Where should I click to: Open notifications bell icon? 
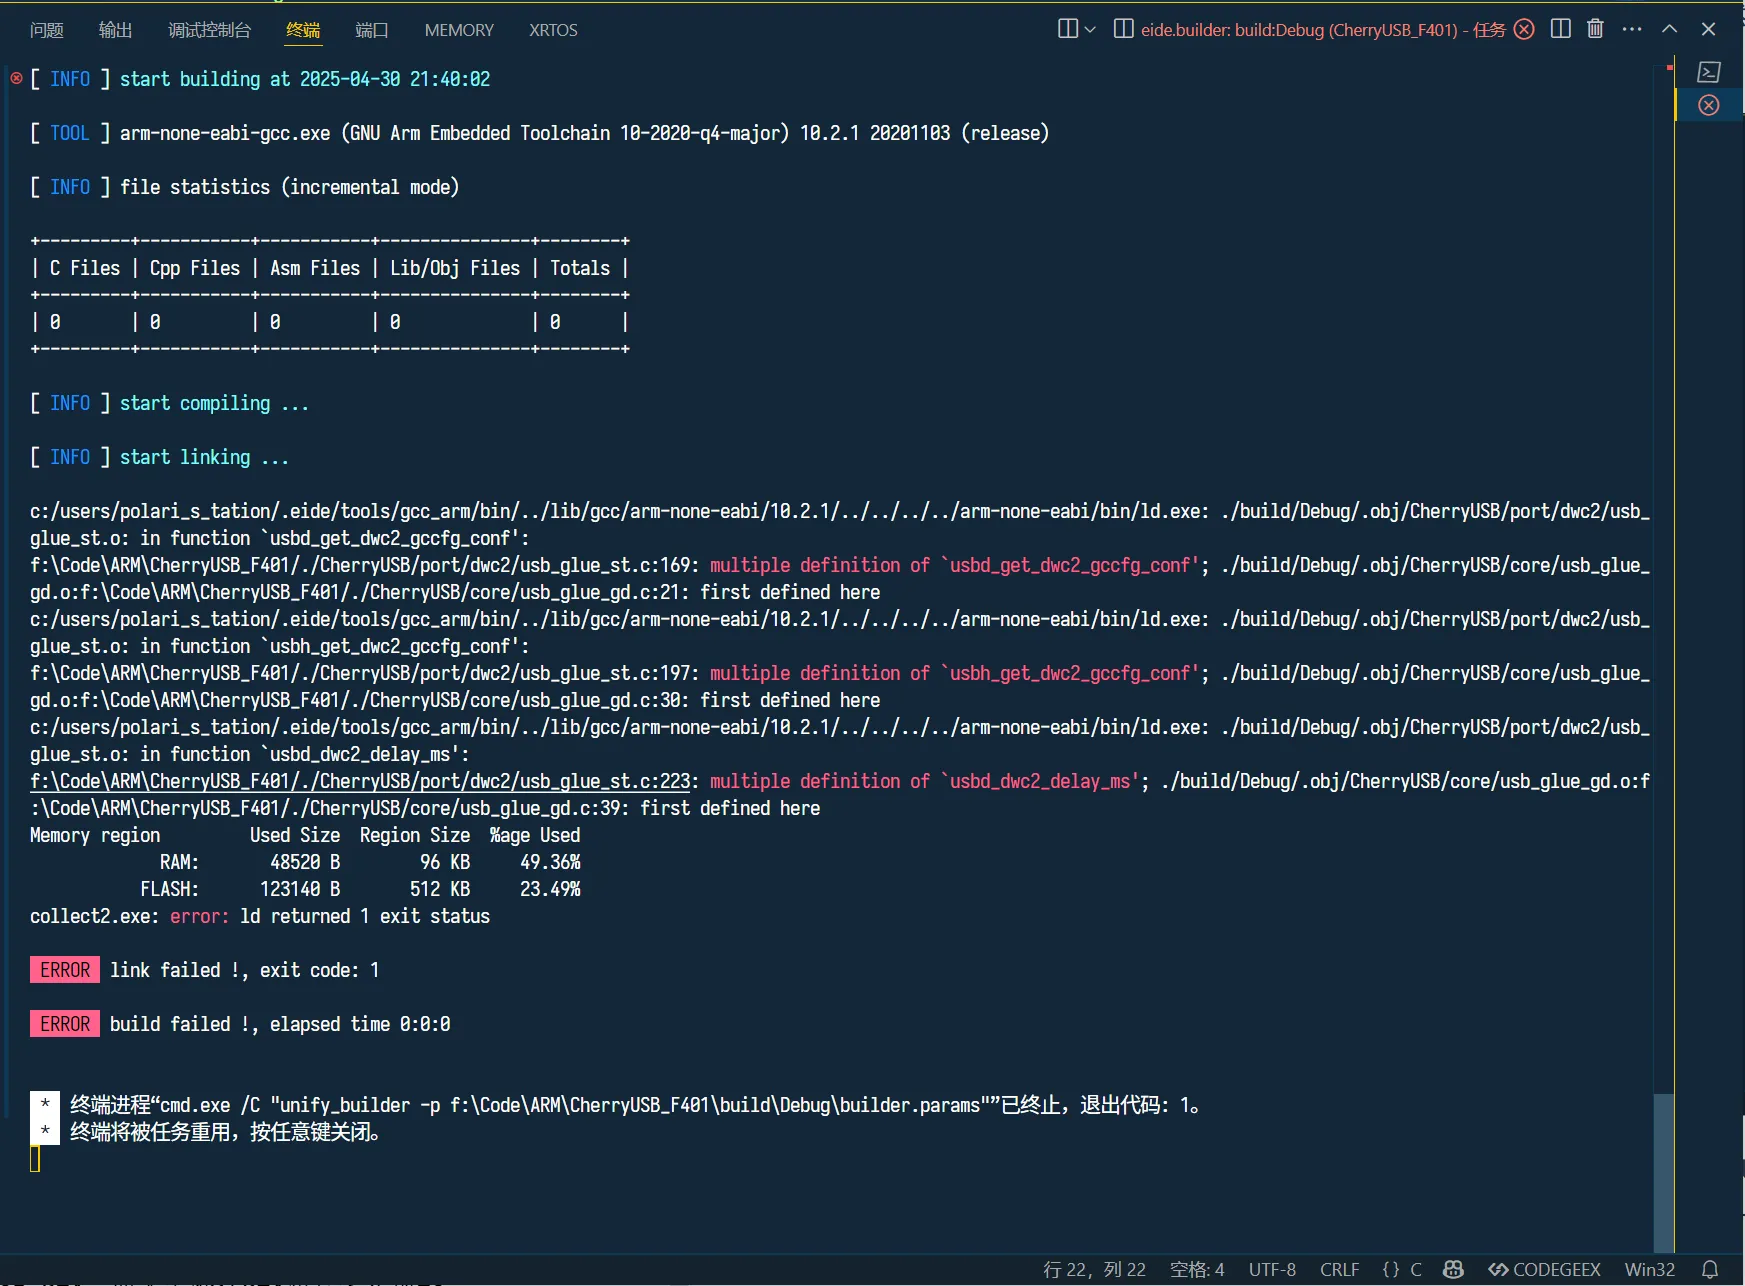coord(1710,1269)
